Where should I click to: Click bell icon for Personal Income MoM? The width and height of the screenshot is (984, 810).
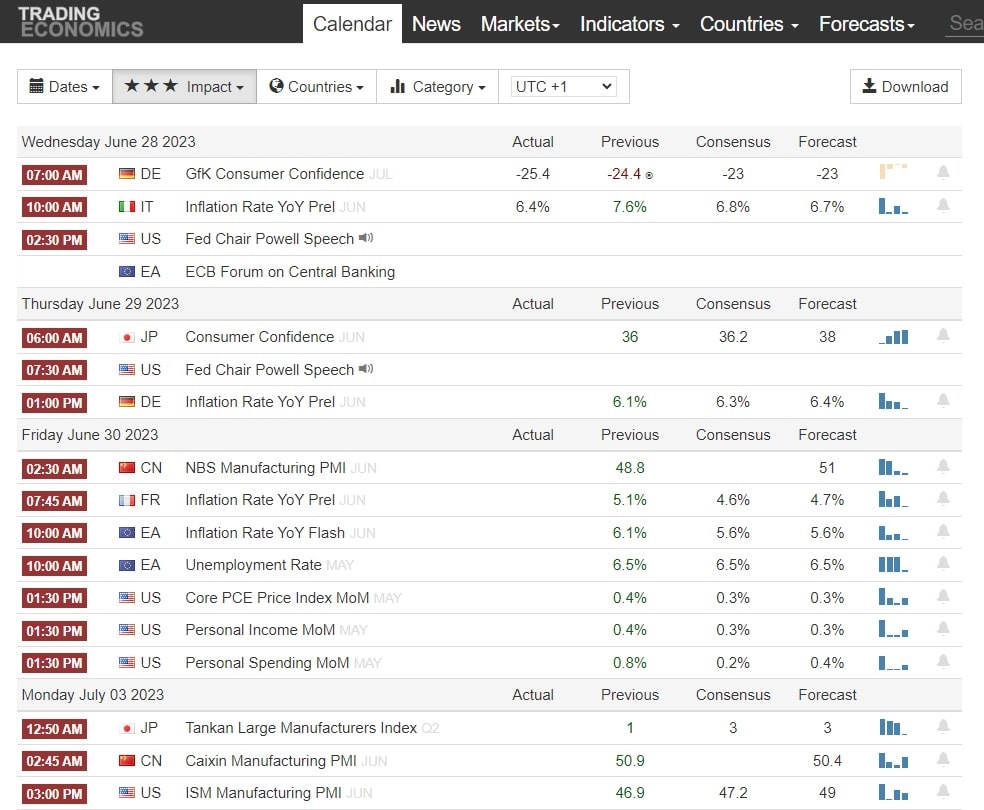pyautogui.click(x=943, y=629)
